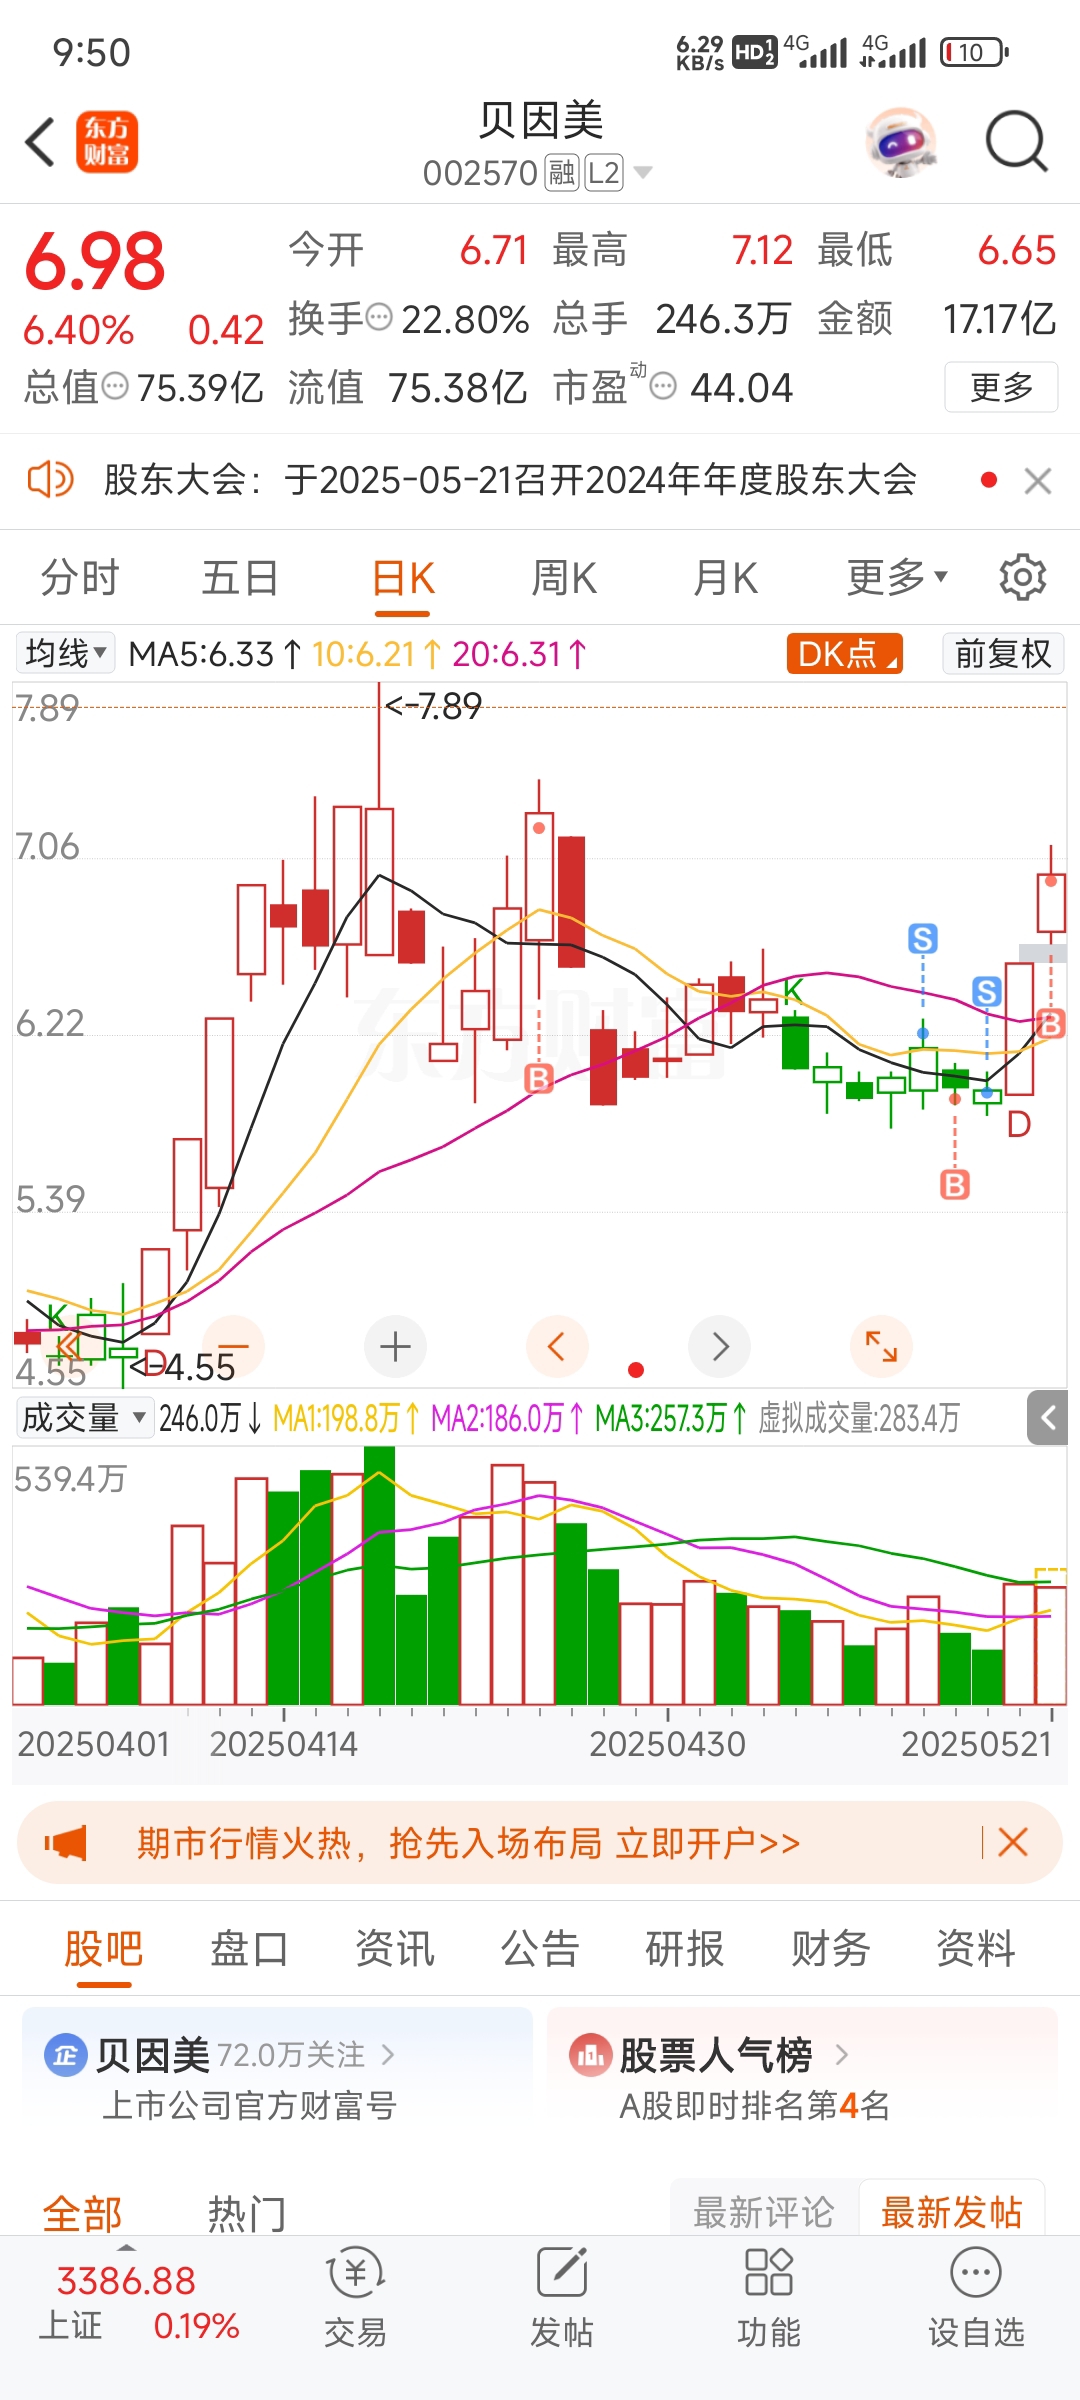This screenshot has width=1080, height=2400.
Task: Switch to 公告 tab
Action: click(x=540, y=1948)
